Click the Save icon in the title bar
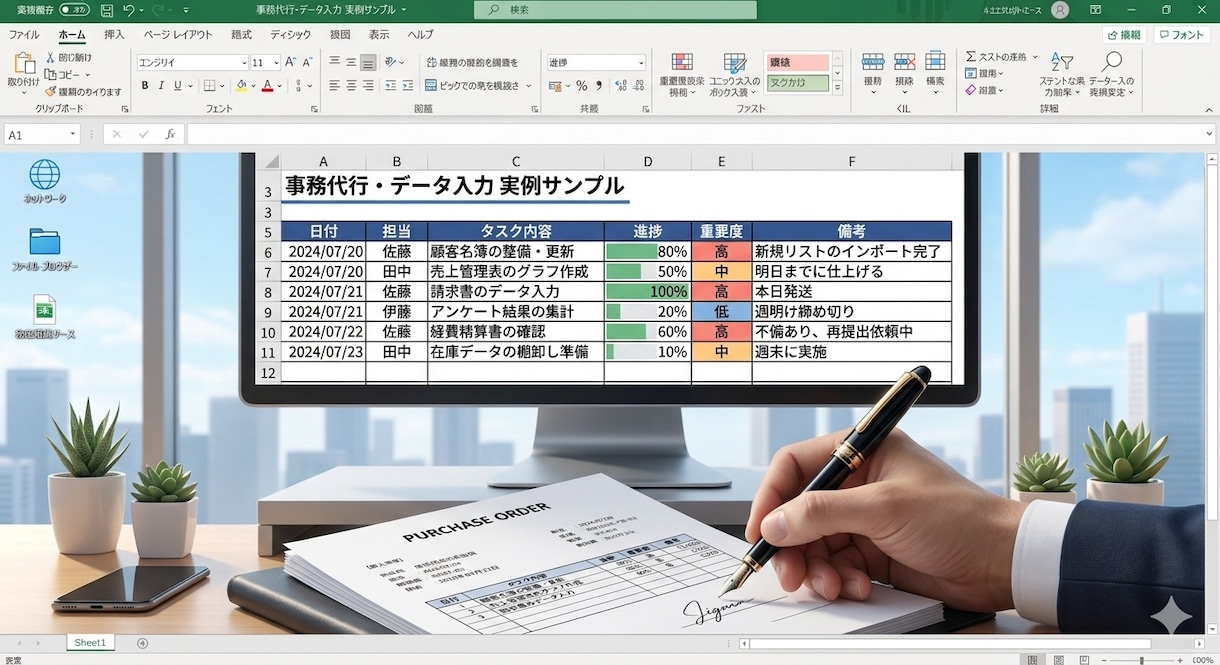Screen dimensions: 1220x665 tap(106, 10)
